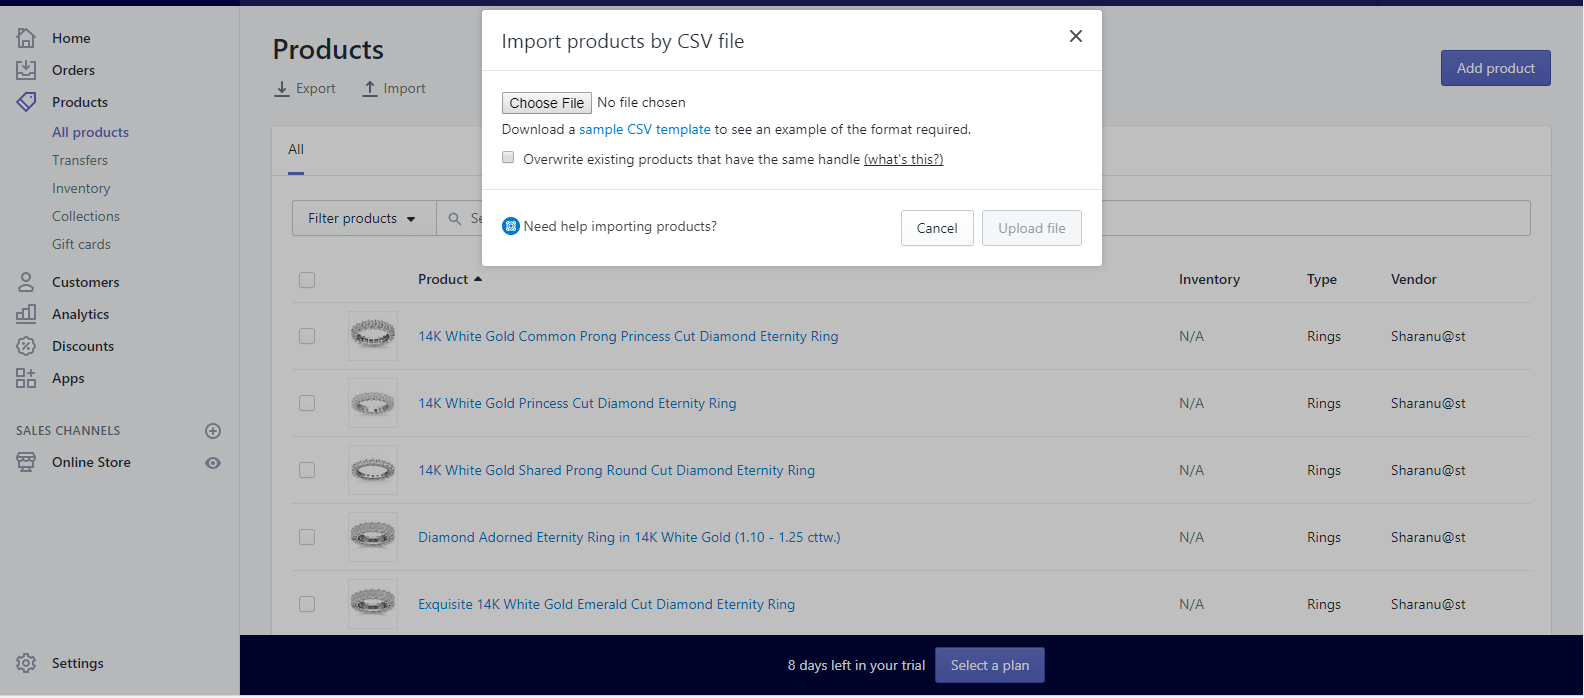1584x698 pixels.
Task: Expand the Filter products dropdown
Action: [364, 218]
